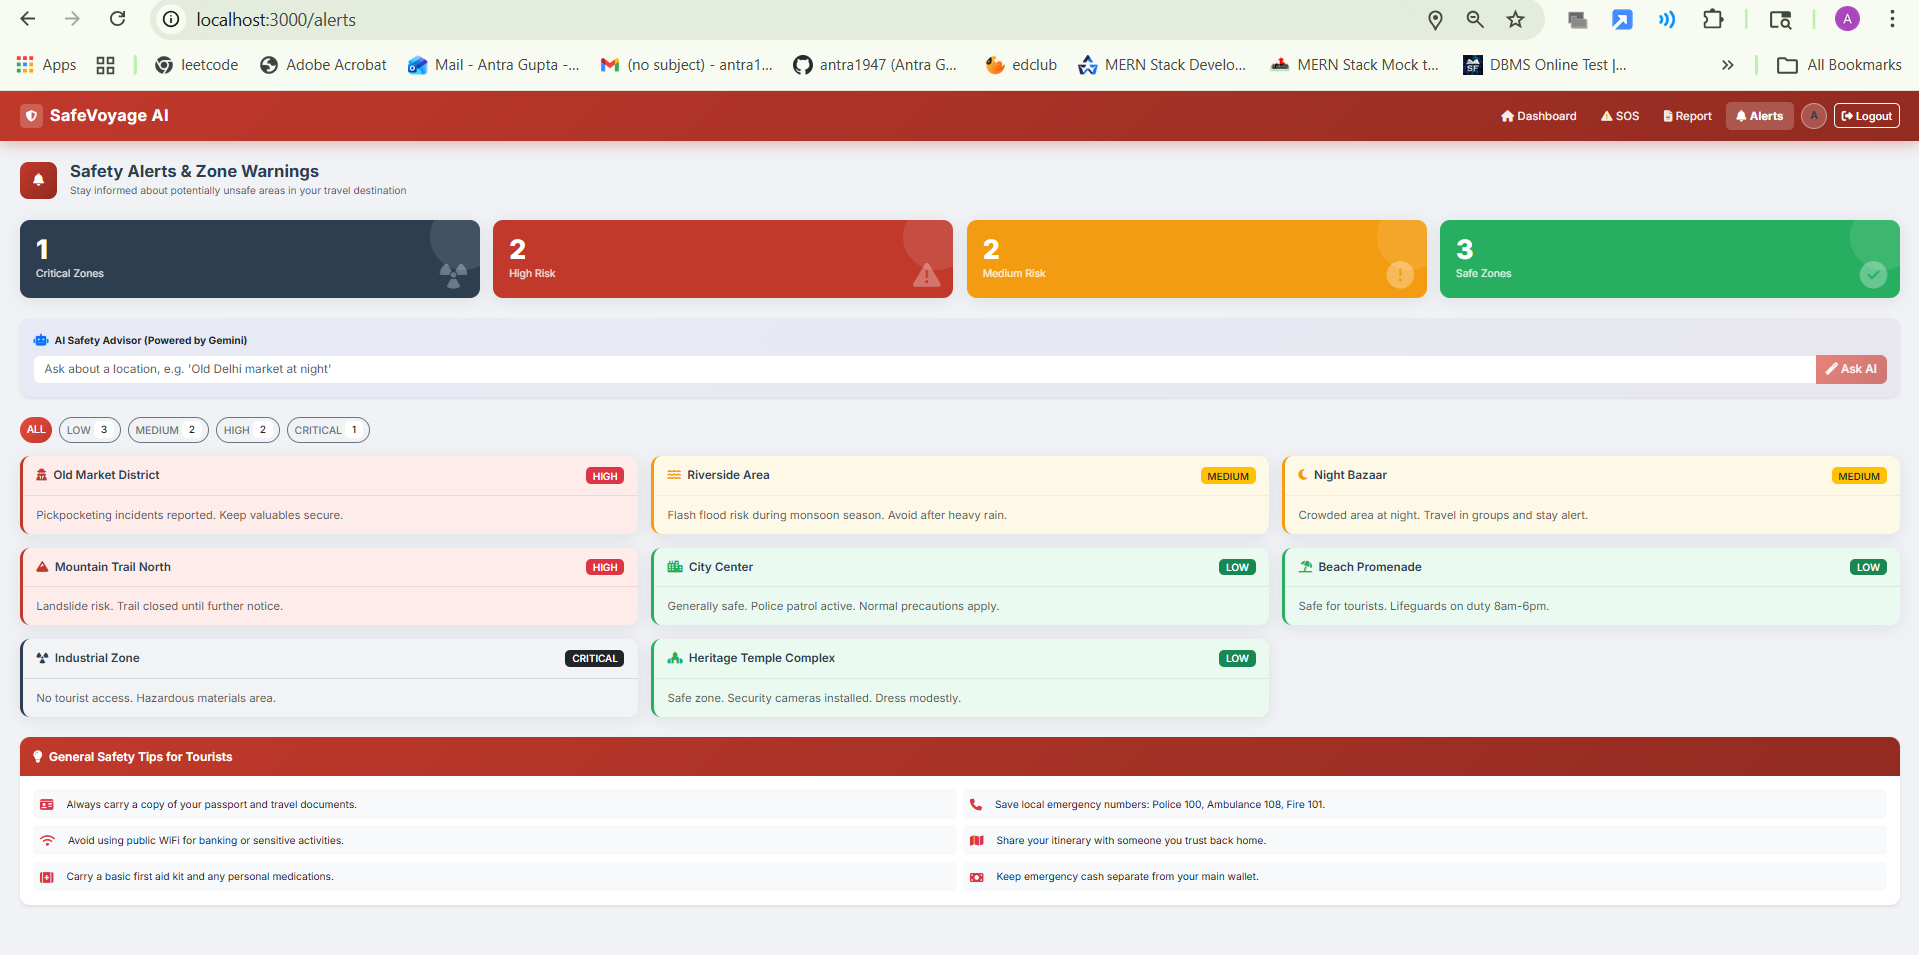Image resolution: width=1919 pixels, height=955 pixels.
Task: Reload the page with the refresh button
Action: click(117, 19)
